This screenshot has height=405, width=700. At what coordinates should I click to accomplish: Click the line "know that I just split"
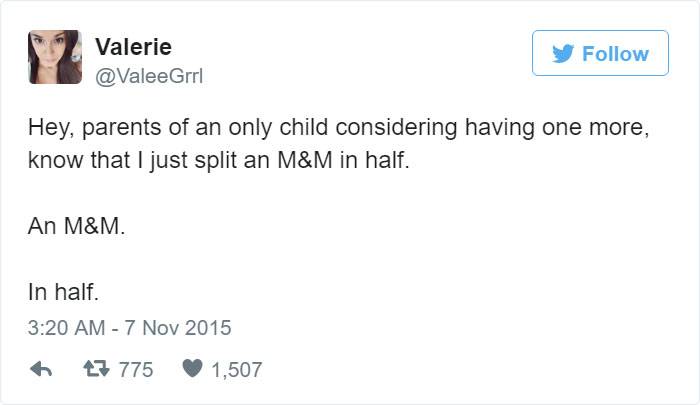[x=218, y=160]
